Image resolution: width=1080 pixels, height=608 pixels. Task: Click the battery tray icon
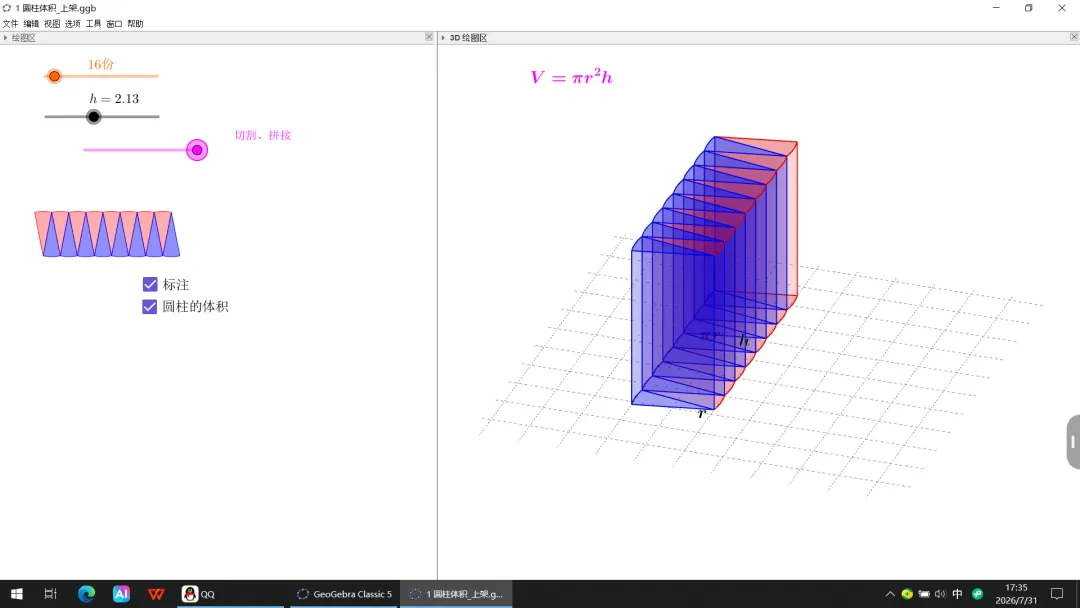[924, 594]
